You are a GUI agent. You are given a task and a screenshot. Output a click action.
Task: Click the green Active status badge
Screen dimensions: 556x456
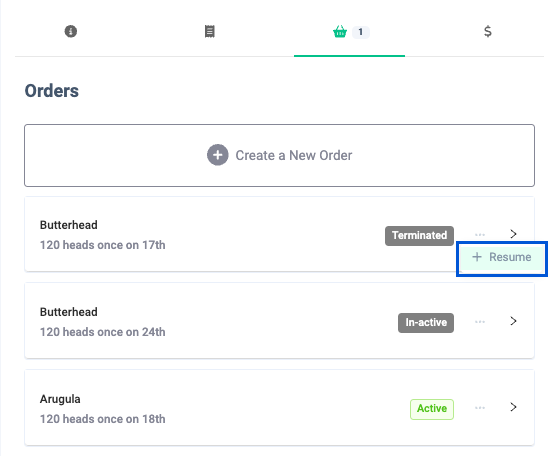pos(432,409)
